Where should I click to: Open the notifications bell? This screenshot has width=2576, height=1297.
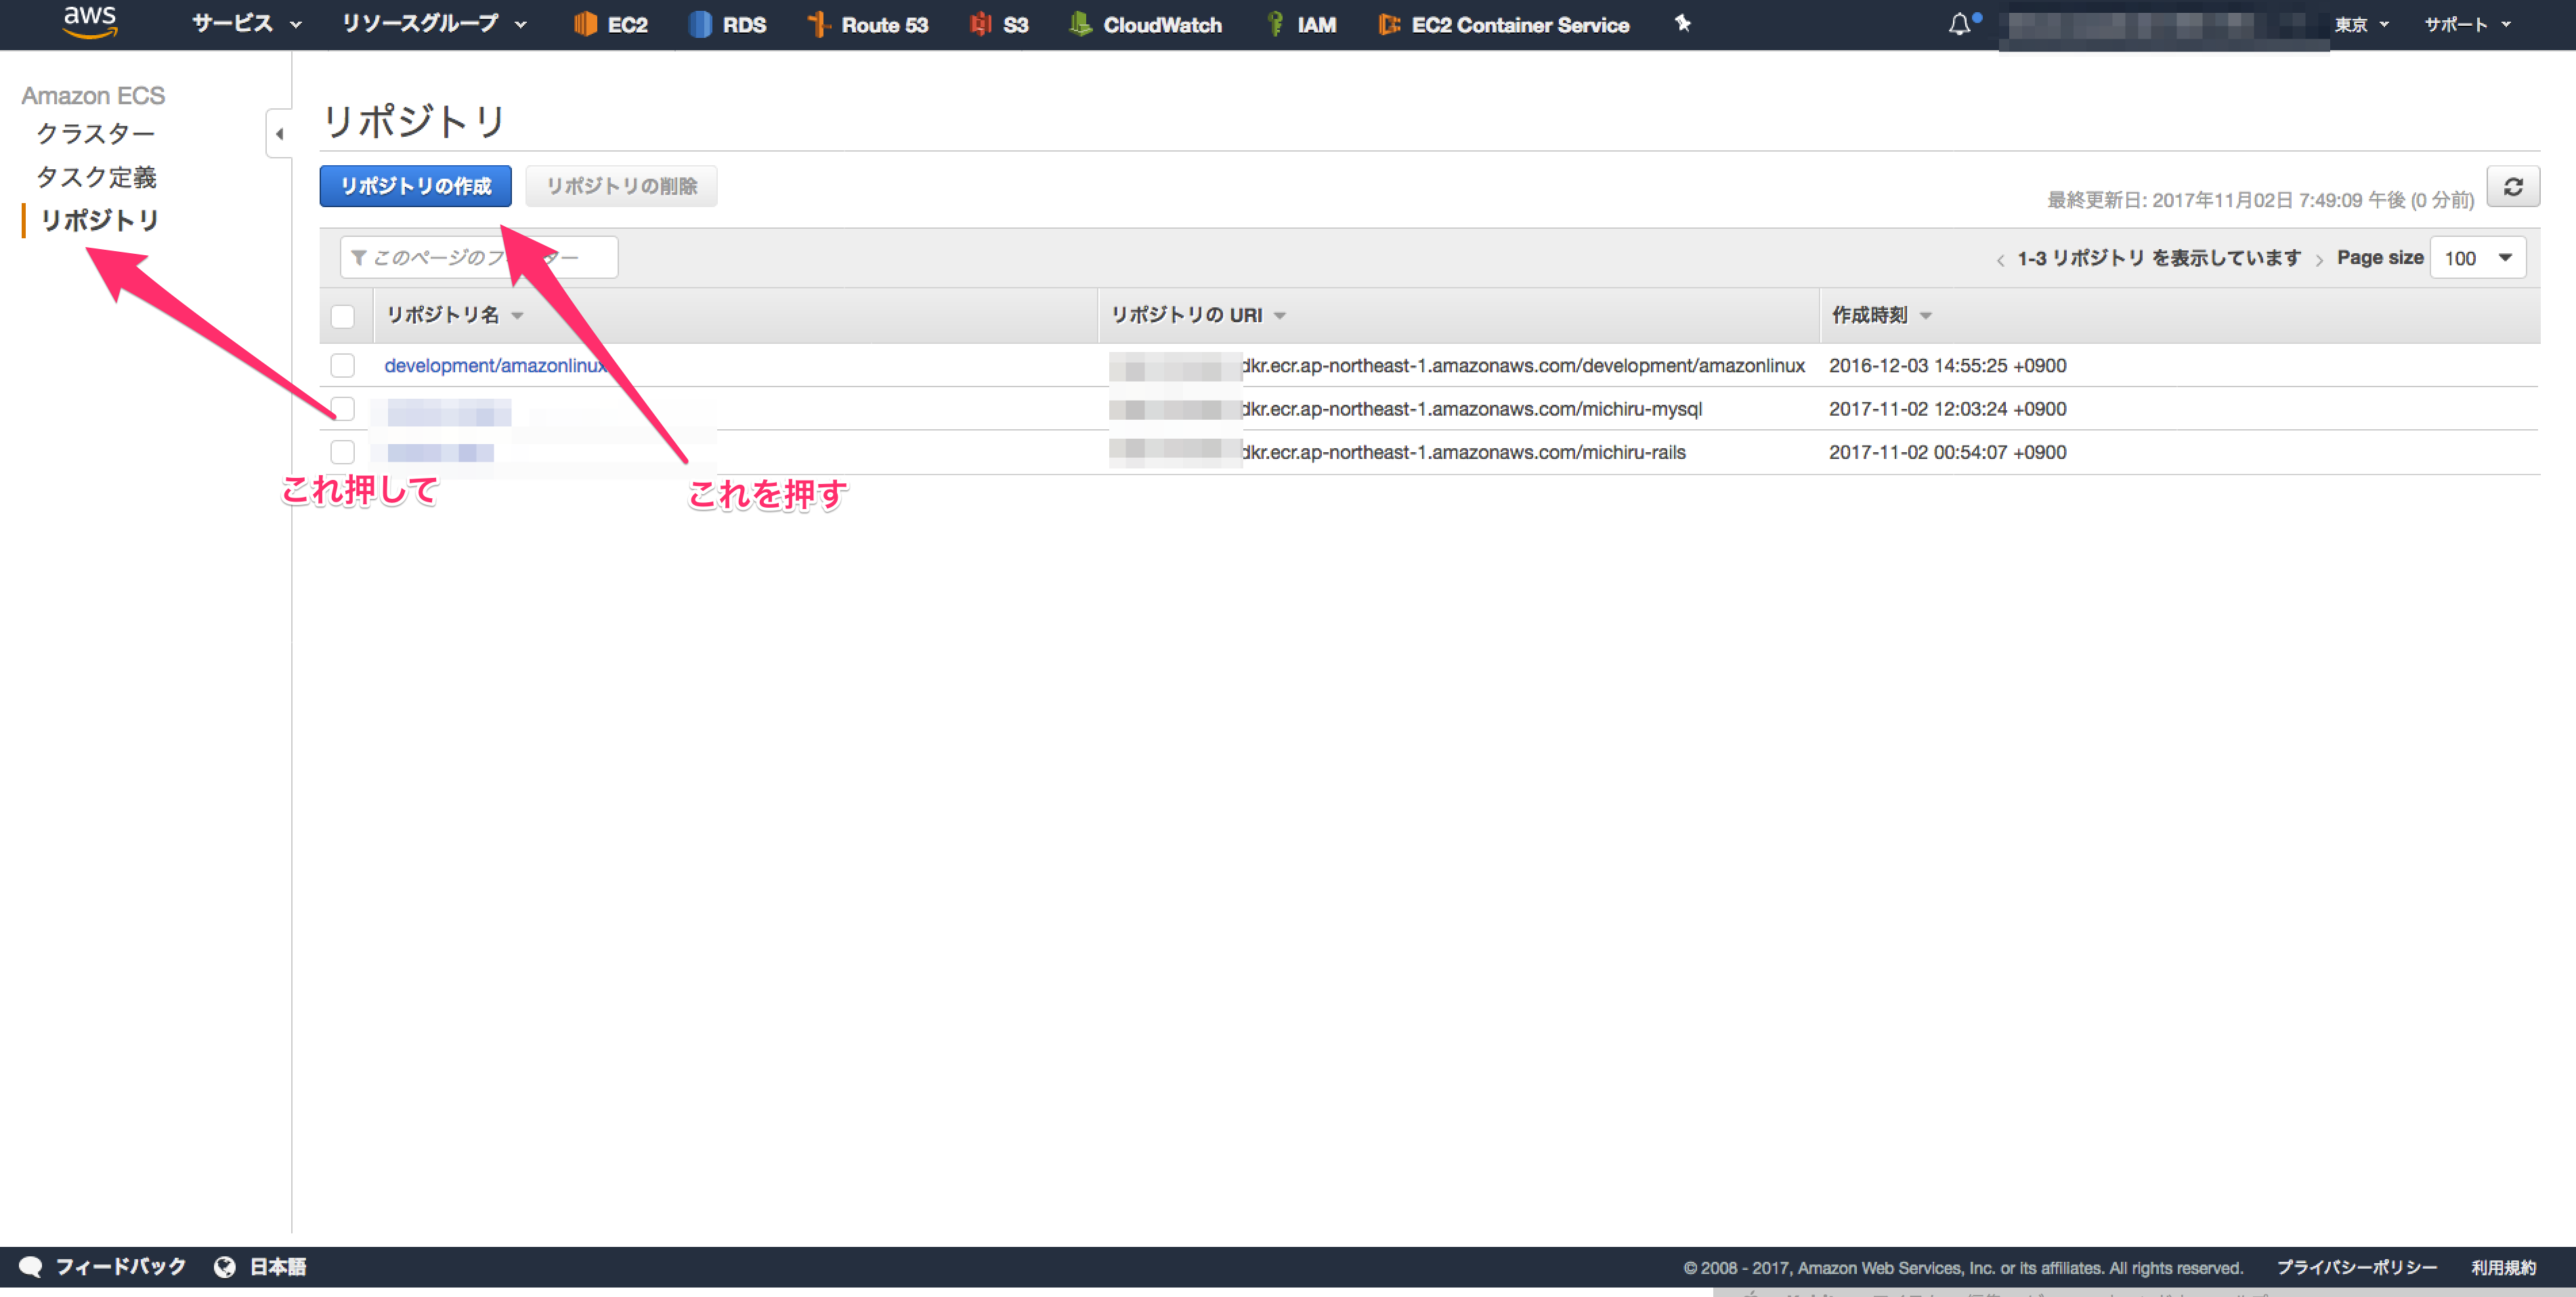pos(1959,24)
